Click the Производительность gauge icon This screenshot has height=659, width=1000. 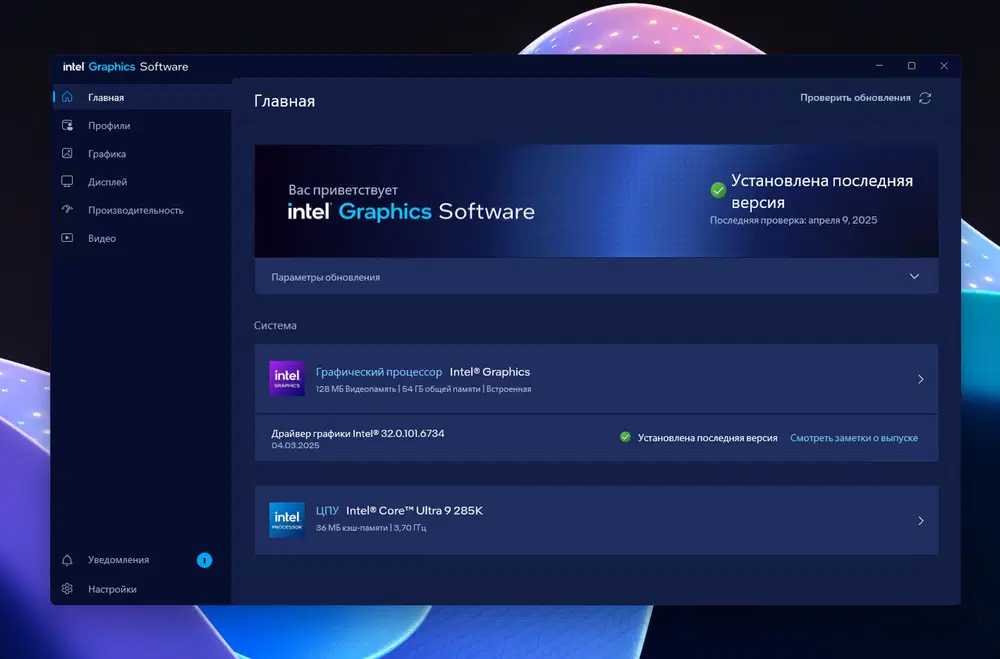click(67, 209)
